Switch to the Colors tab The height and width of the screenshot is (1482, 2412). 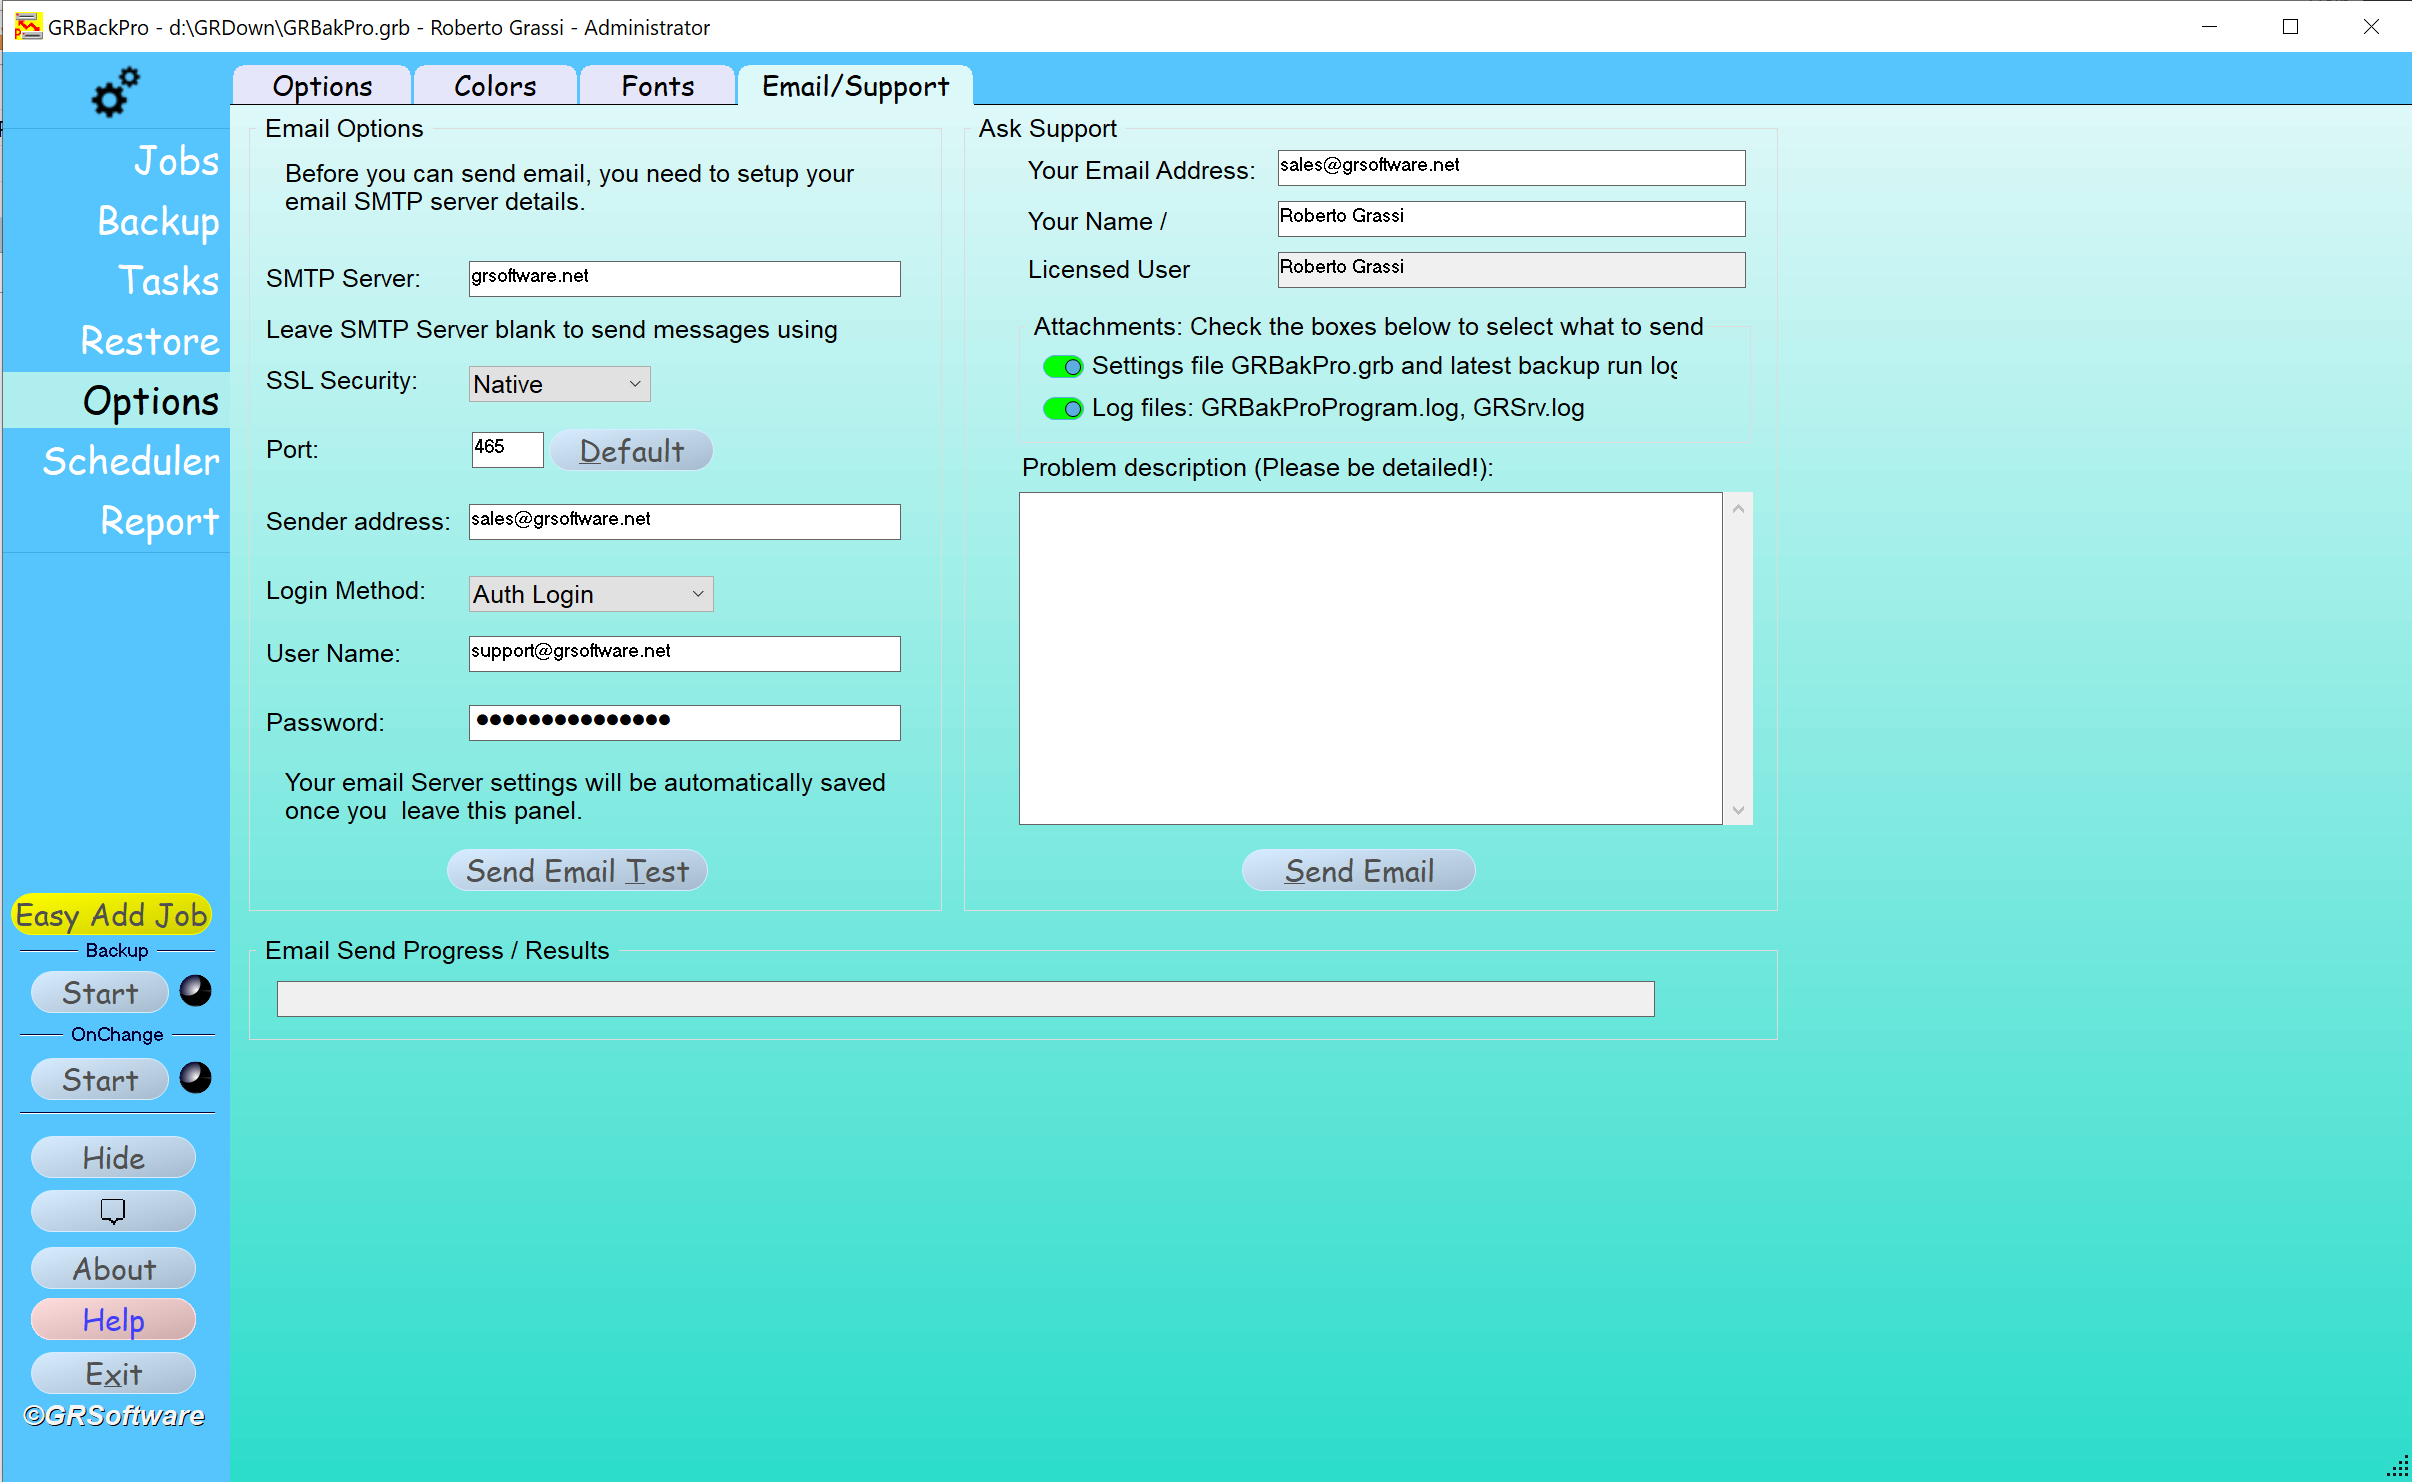click(495, 86)
